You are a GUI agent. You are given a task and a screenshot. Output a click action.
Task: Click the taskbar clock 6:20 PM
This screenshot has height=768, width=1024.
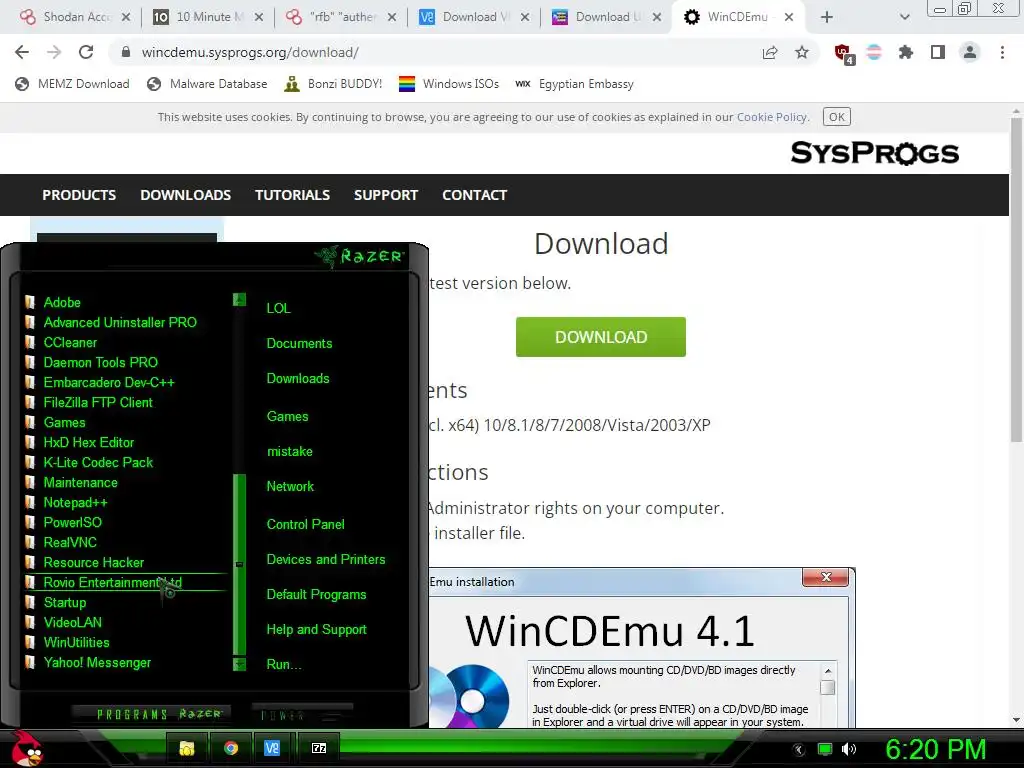[x=935, y=749]
